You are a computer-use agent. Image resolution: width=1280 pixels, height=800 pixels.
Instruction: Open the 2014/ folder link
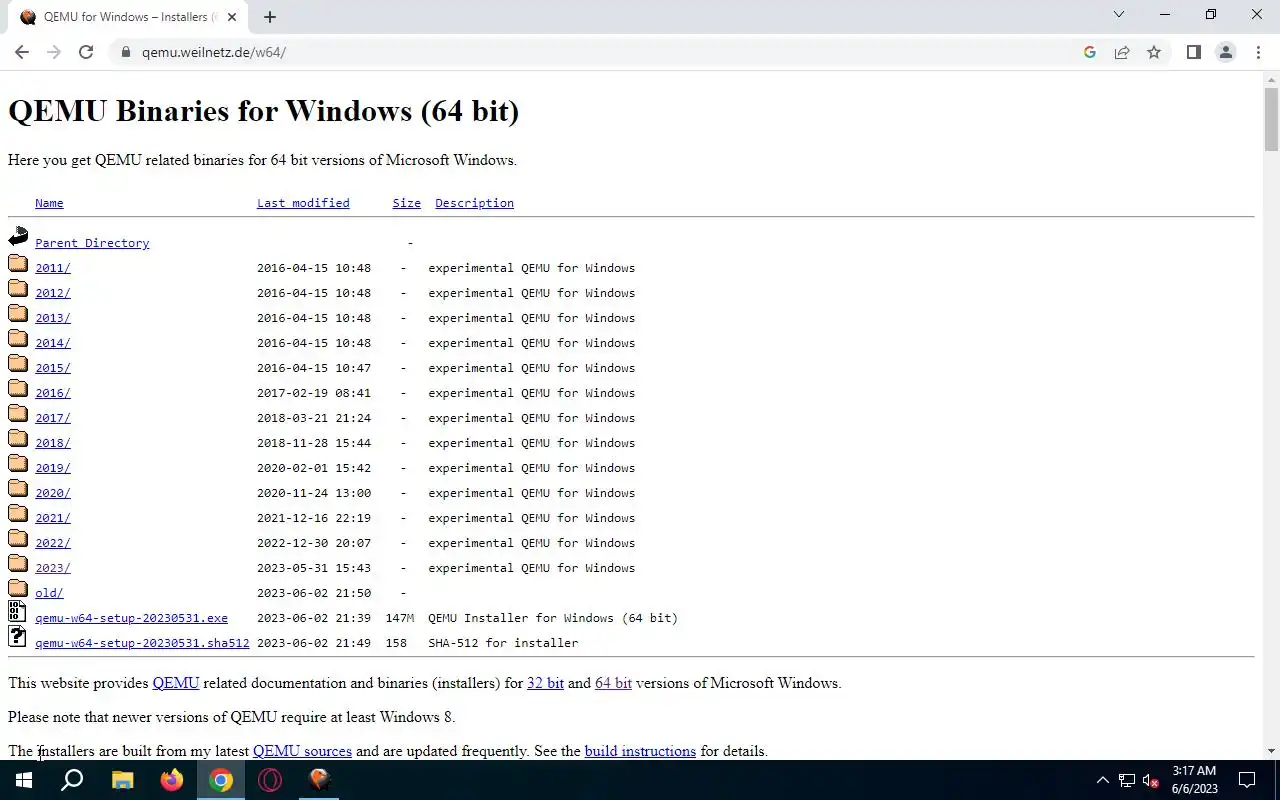point(53,343)
